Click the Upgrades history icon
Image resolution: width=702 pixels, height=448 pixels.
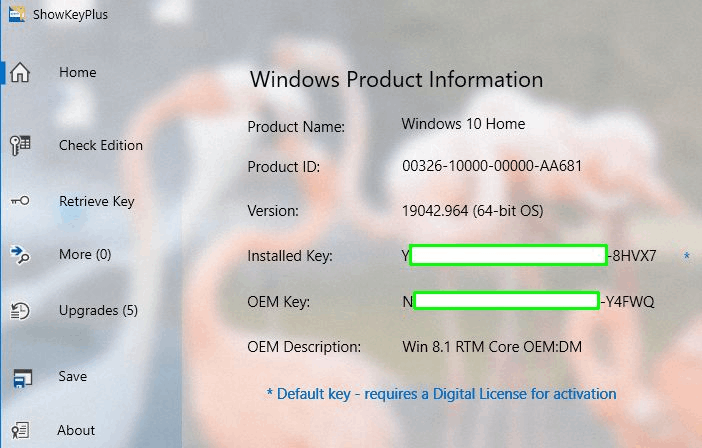click(20, 311)
